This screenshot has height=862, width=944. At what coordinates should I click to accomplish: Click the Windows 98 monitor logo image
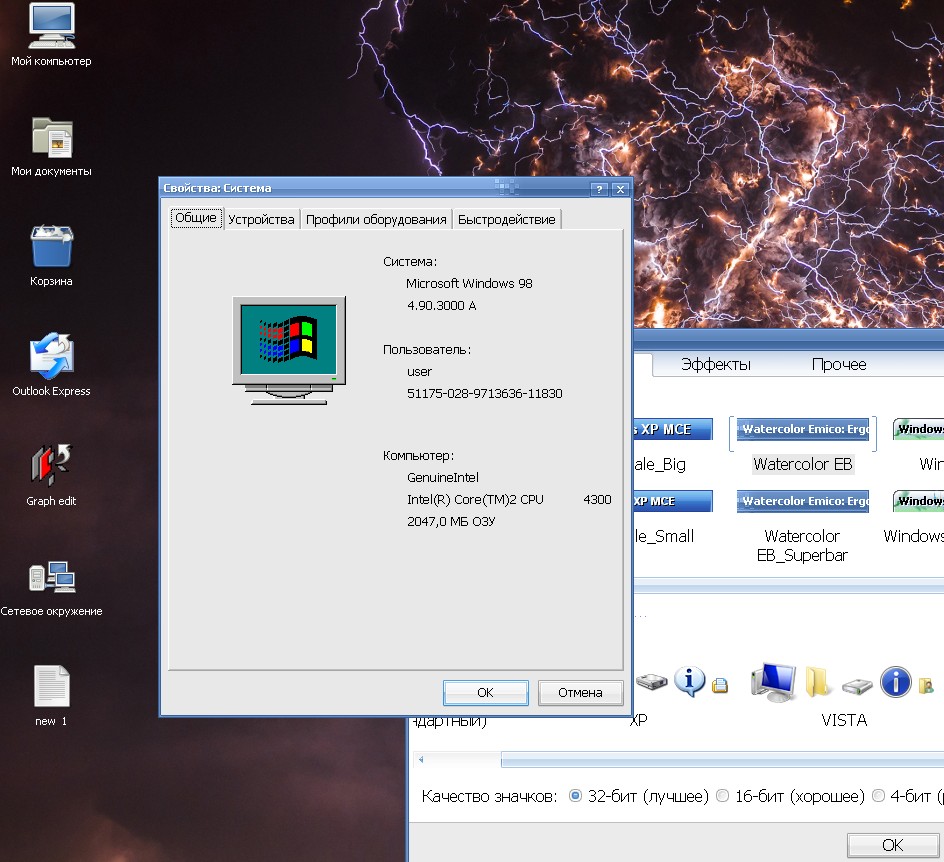coord(289,350)
